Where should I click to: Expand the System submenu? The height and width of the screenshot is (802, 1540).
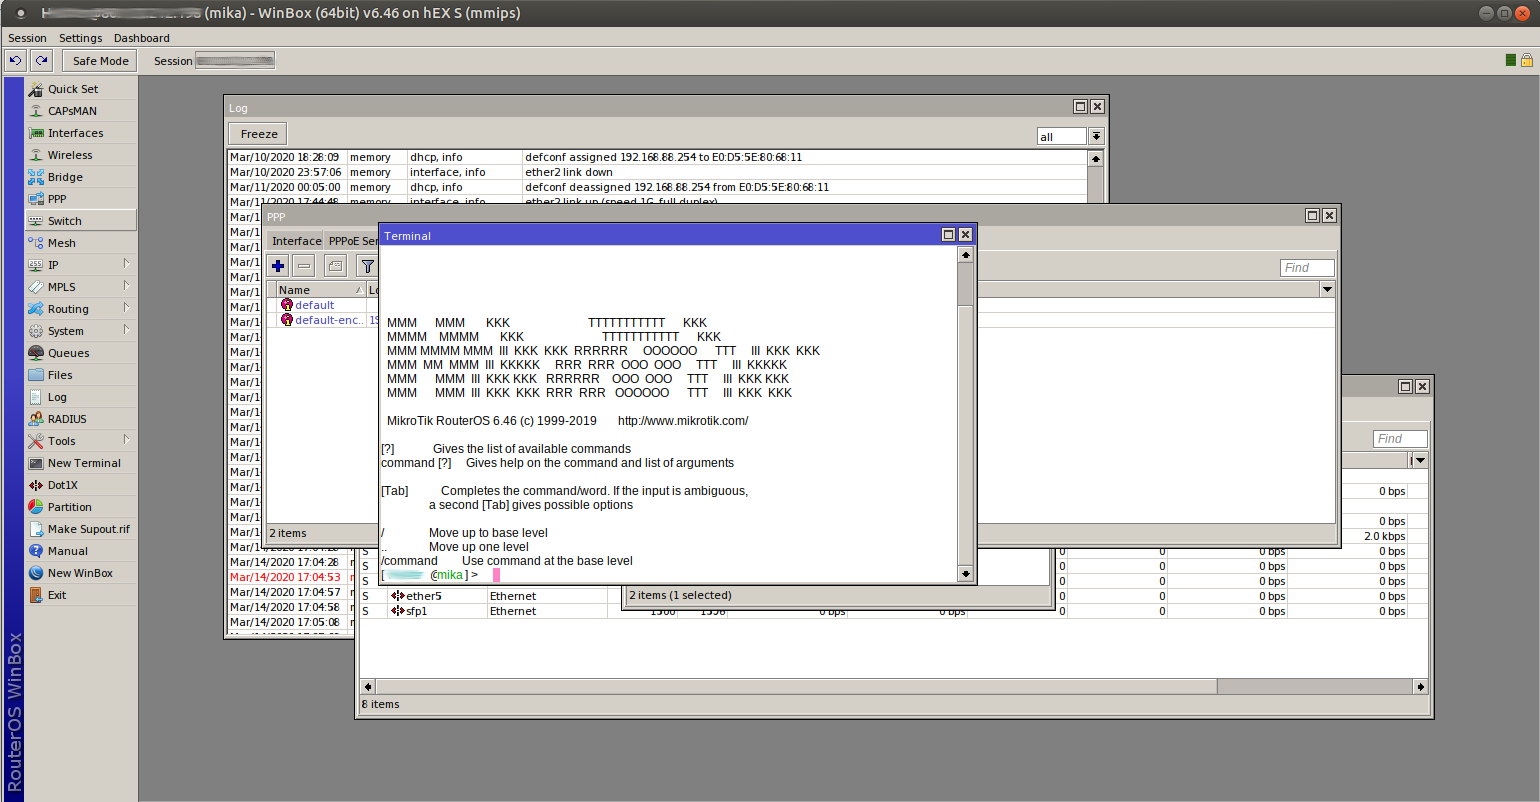[127, 330]
